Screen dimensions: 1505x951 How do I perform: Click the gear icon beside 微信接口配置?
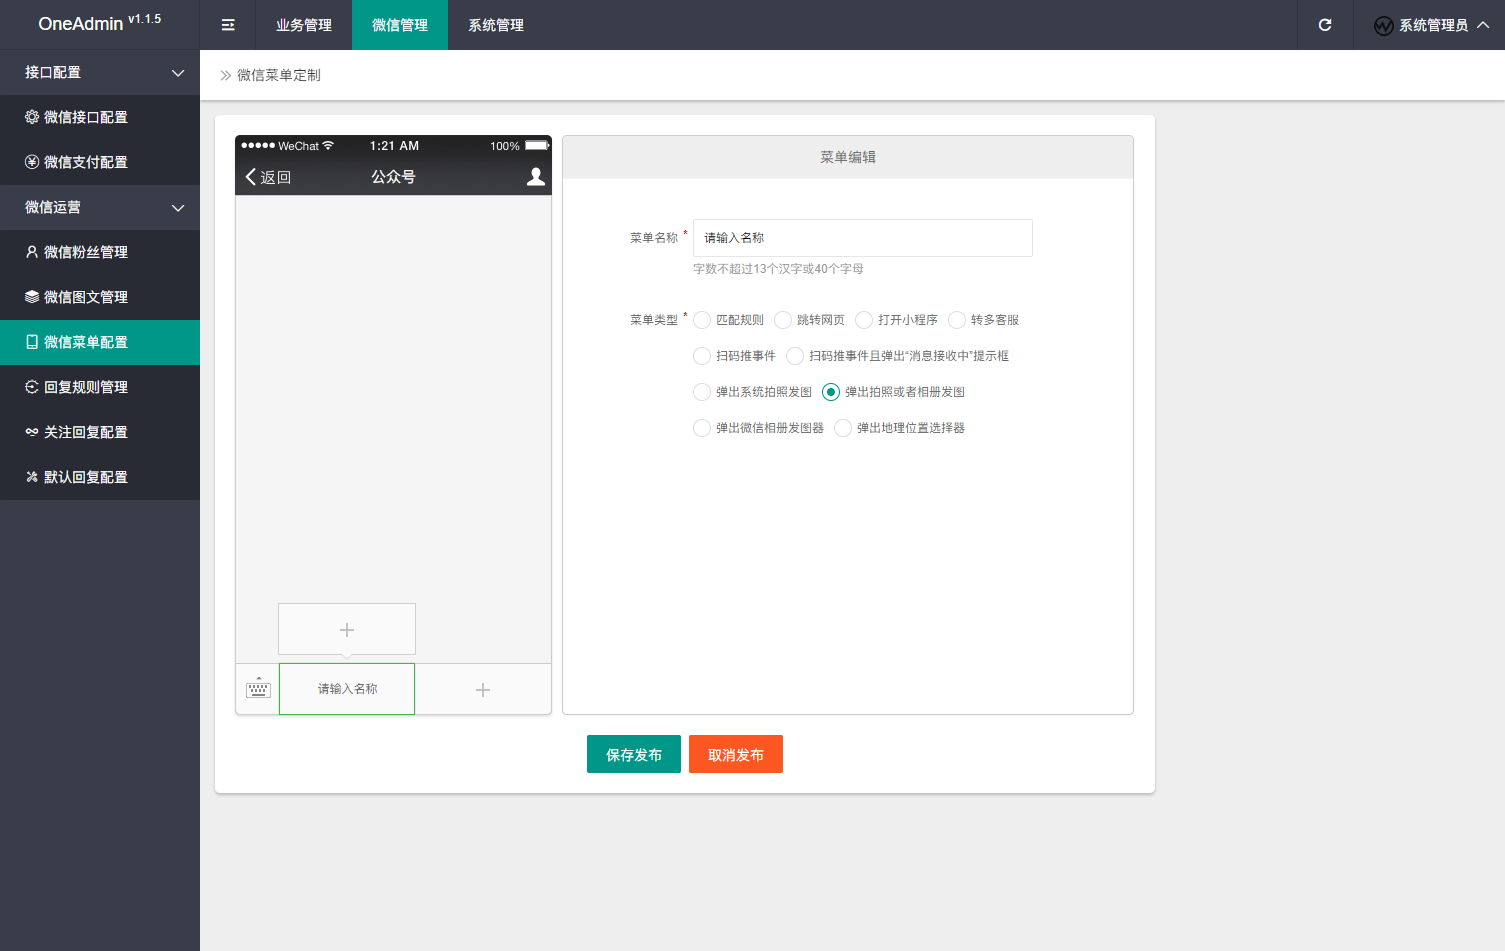[x=32, y=117]
